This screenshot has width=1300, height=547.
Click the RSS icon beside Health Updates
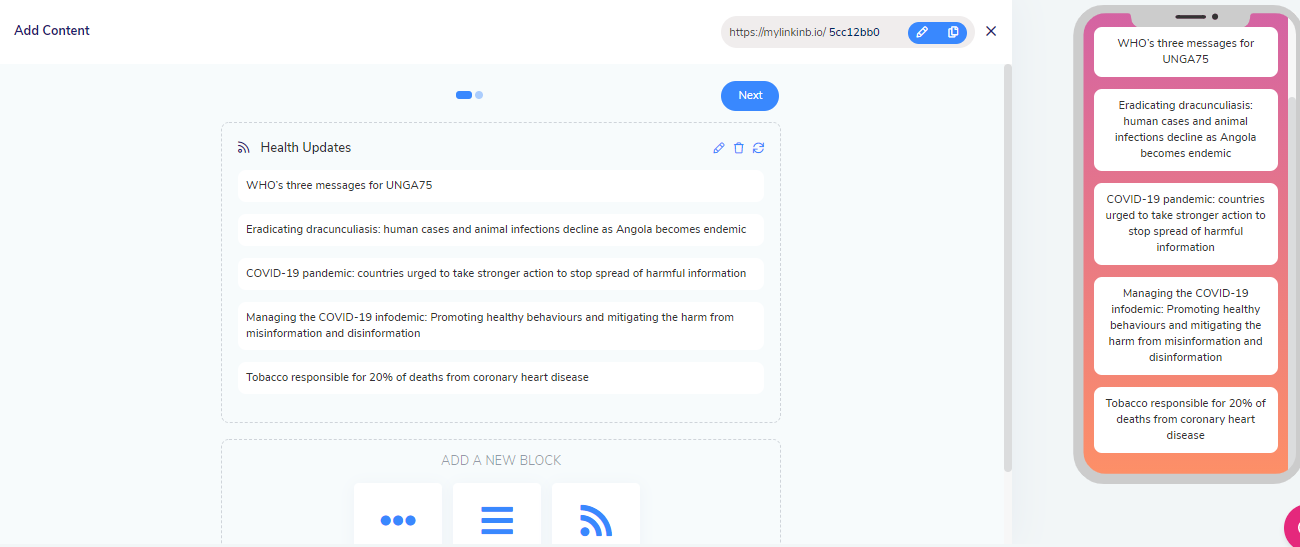243,148
